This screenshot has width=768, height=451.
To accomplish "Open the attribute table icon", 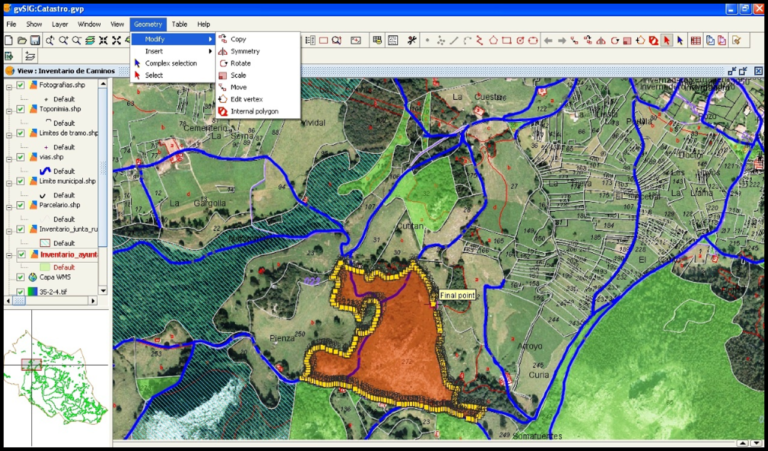I will (696, 41).
